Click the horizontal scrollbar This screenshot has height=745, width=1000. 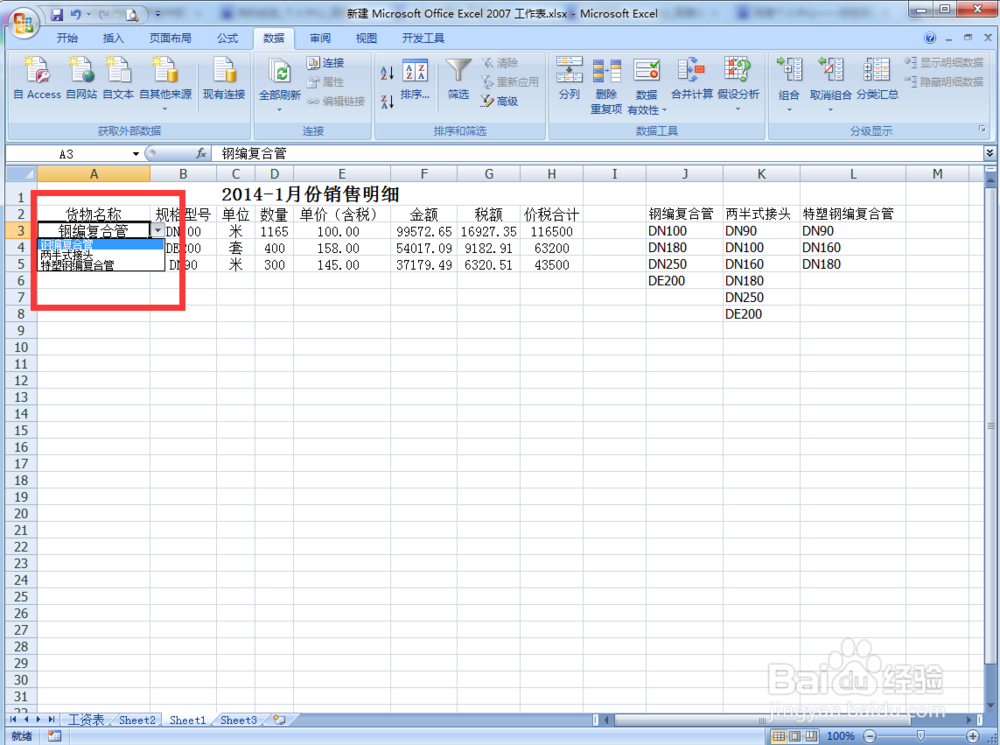click(x=761, y=720)
